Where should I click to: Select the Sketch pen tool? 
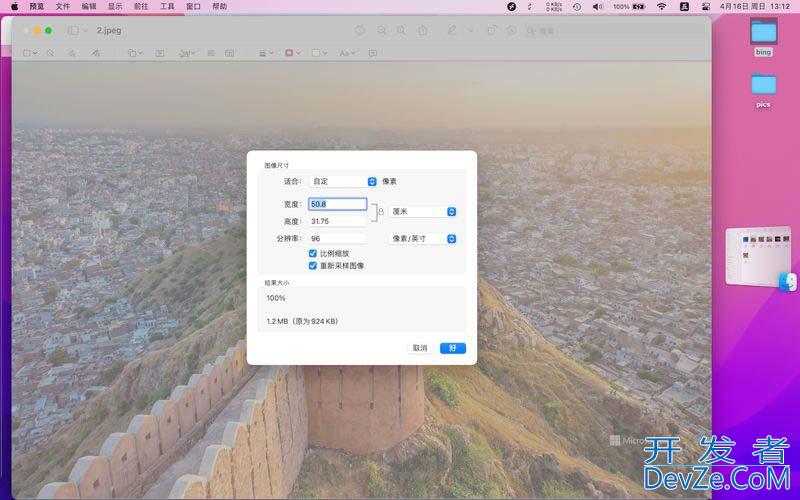click(73, 53)
